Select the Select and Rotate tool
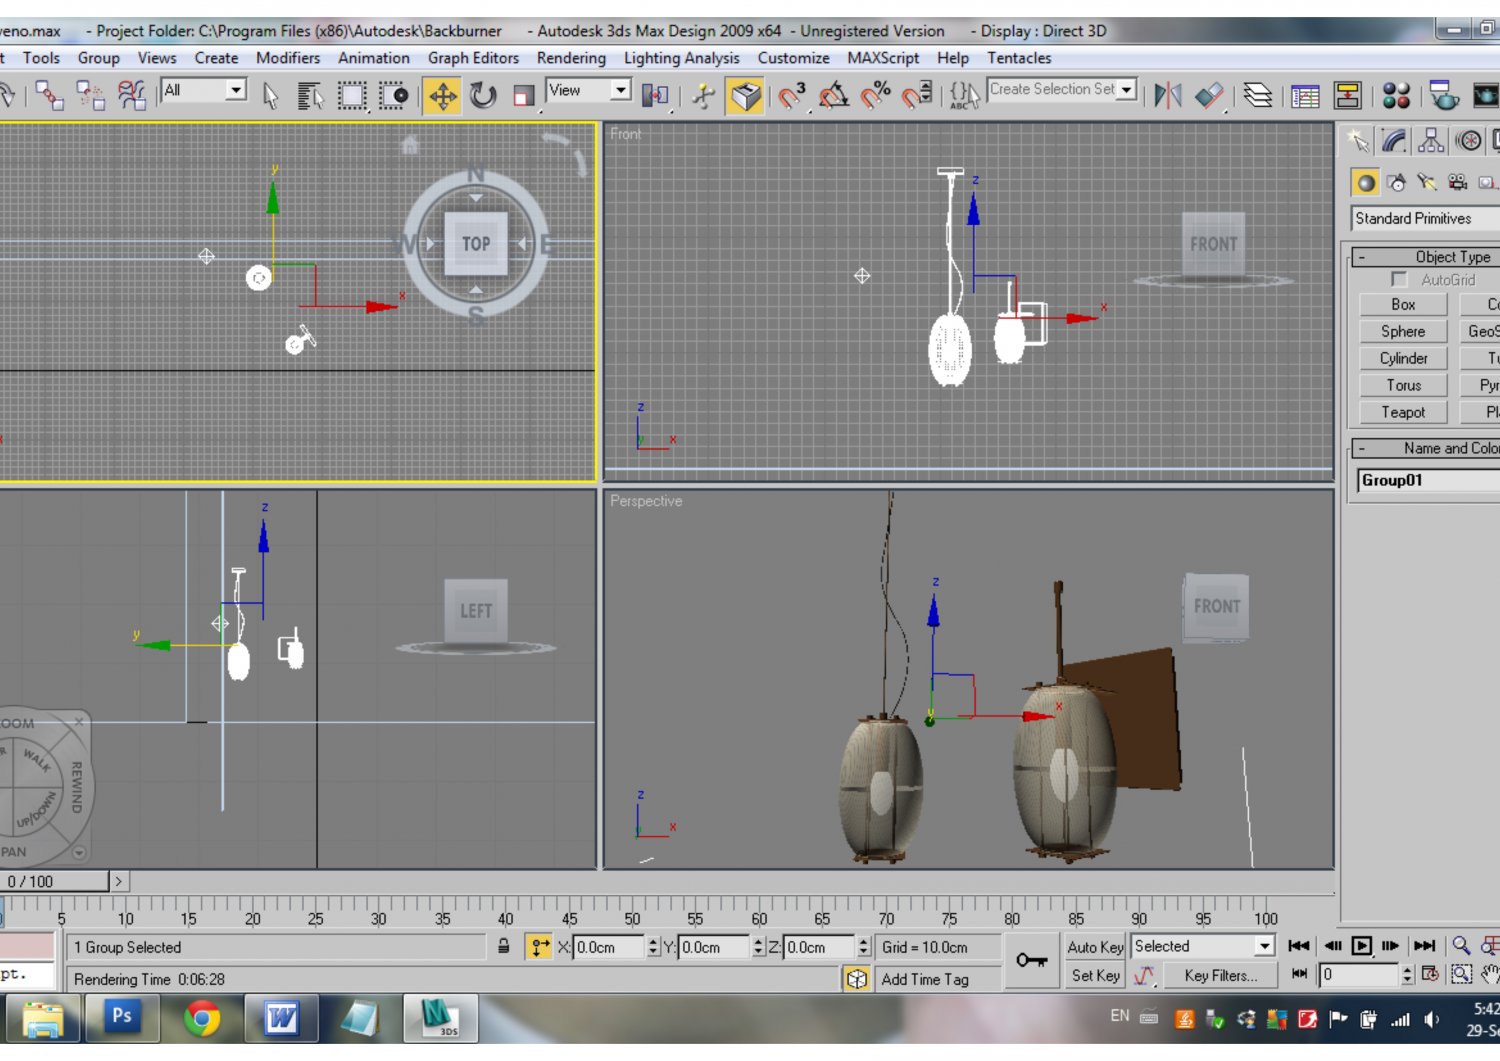Viewport: 1500px width, 1061px height. pyautogui.click(x=485, y=96)
